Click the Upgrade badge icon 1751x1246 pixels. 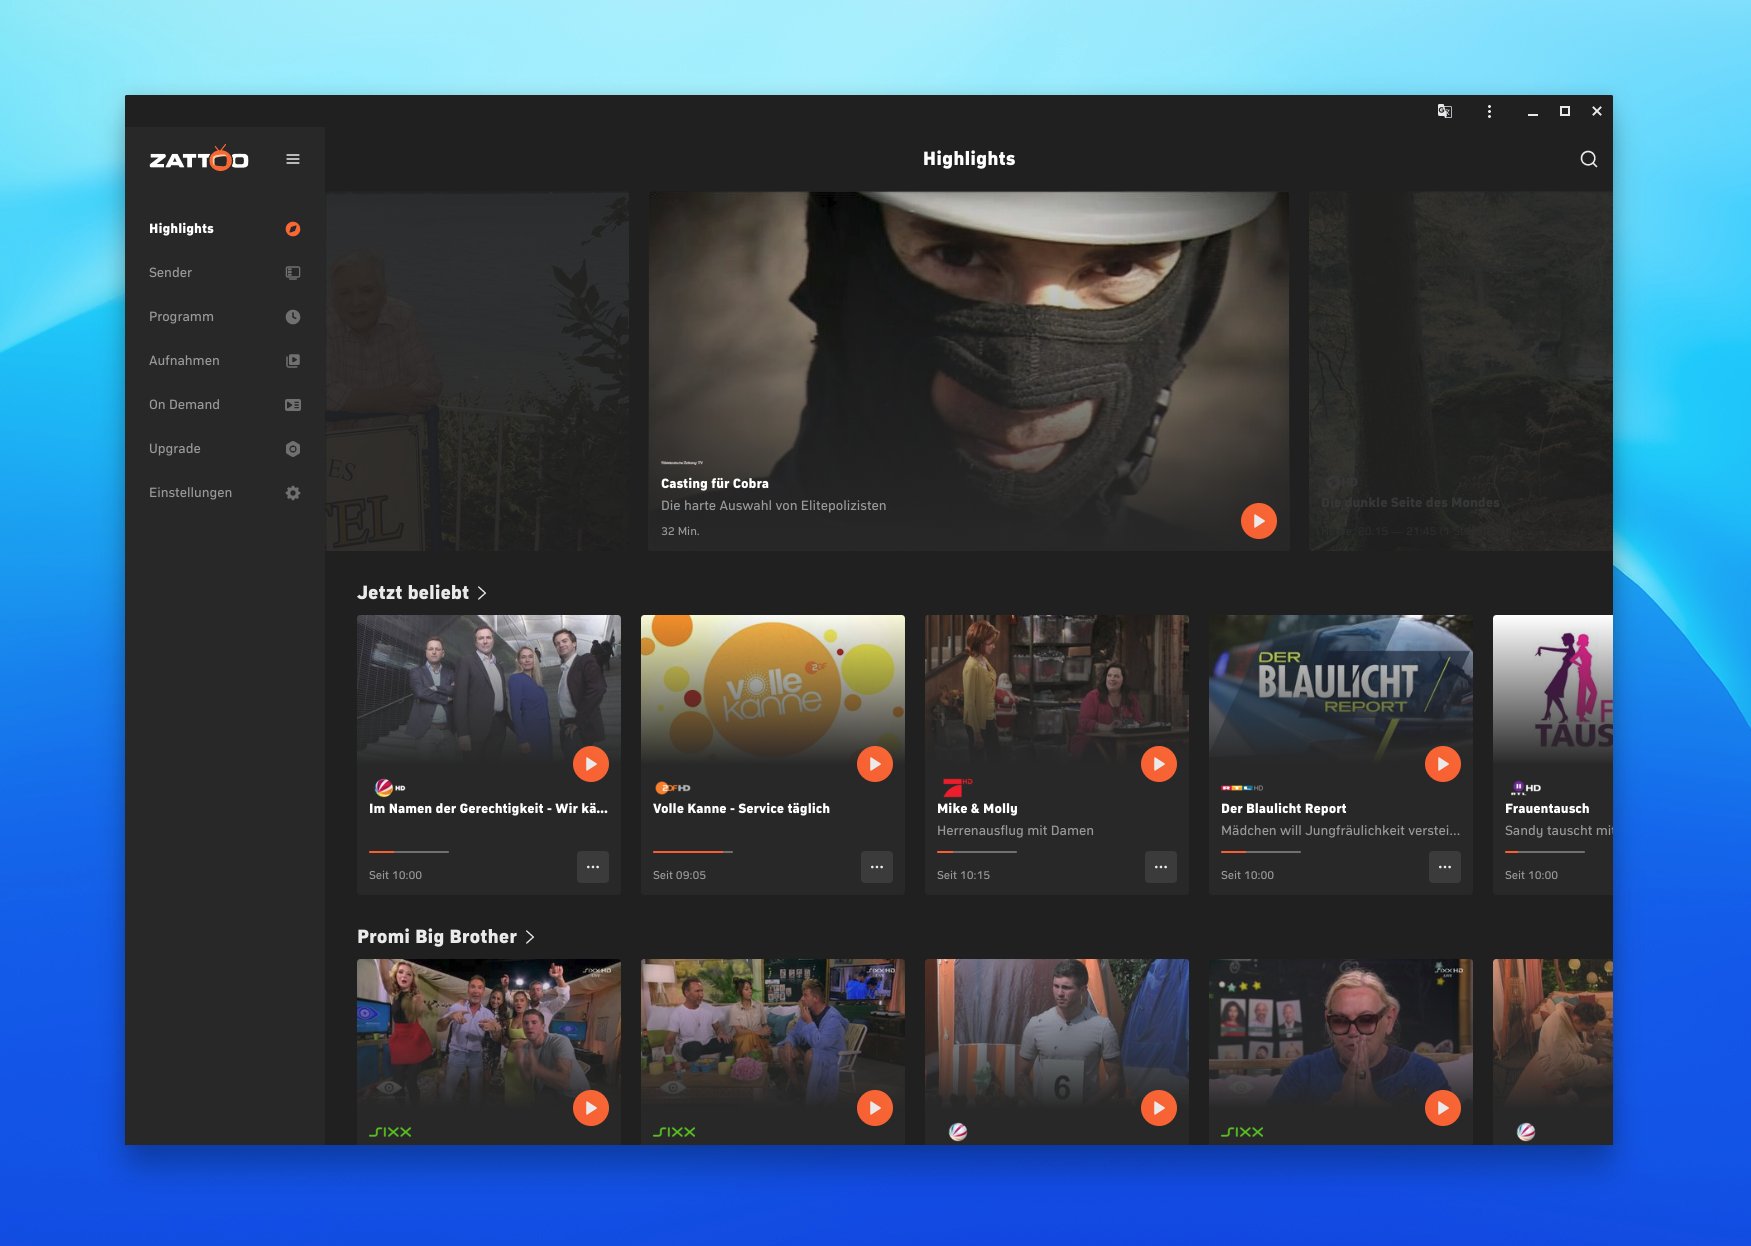(x=293, y=449)
